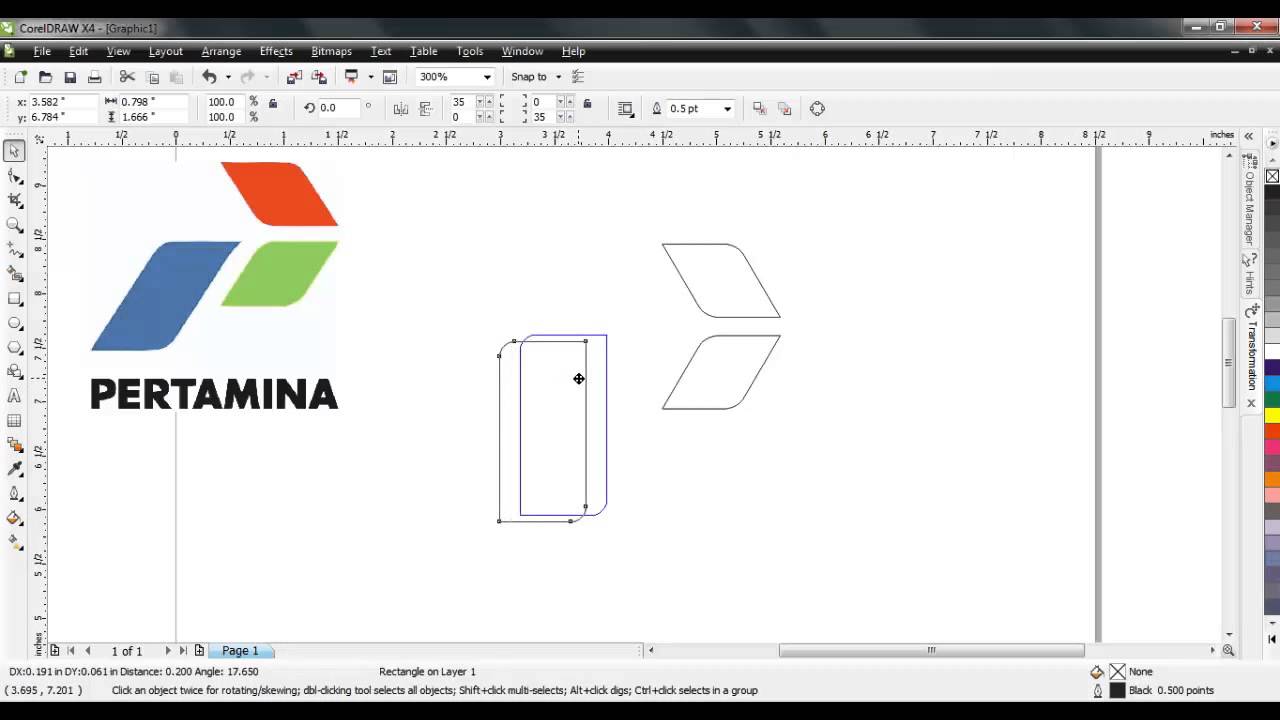Open the Wrap paragraph text flyout
1280x720 pixels.
(x=625, y=108)
